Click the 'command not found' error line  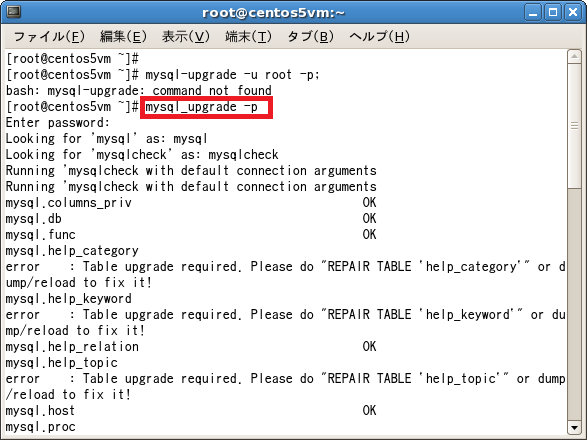coord(139,91)
